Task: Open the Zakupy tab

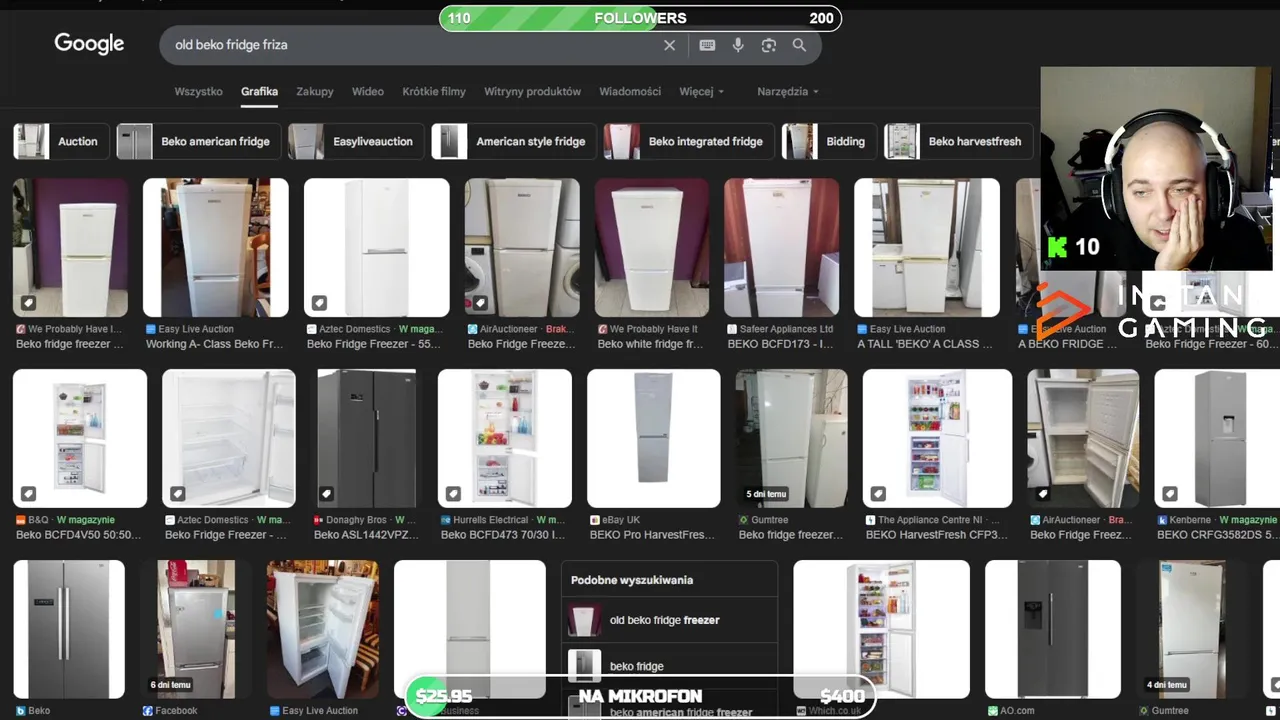Action: (314, 91)
